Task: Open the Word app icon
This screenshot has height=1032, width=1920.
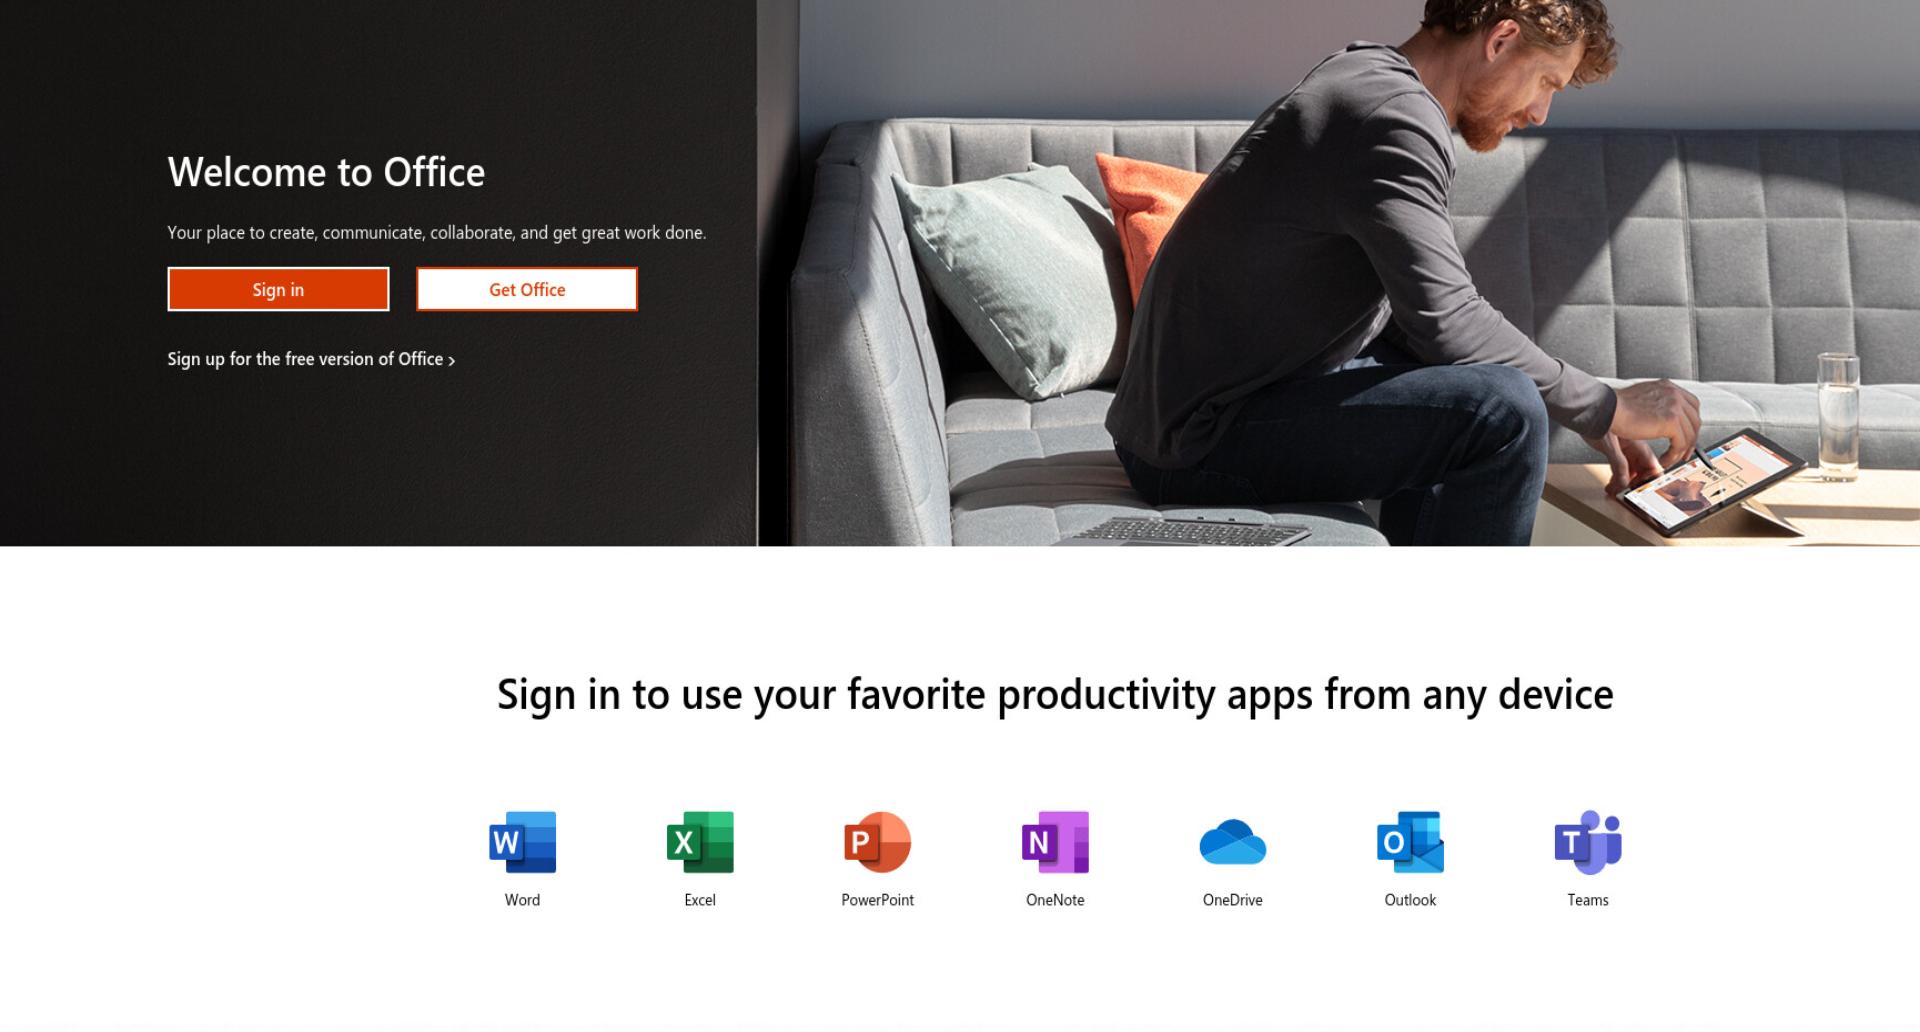Action: [x=522, y=842]
